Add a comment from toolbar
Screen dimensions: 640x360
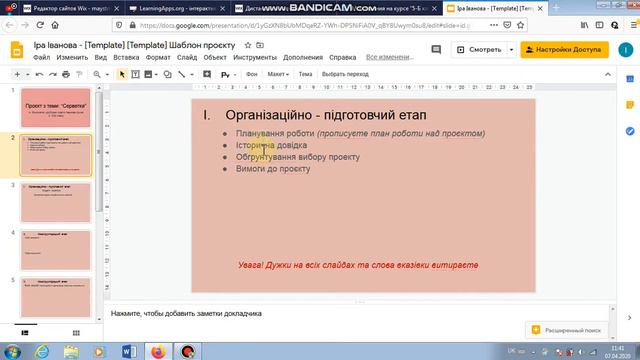click(207, 74)
